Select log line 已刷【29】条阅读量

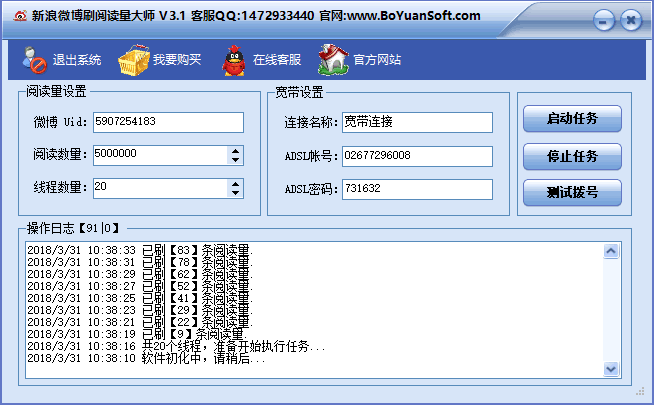click(140, 310)
